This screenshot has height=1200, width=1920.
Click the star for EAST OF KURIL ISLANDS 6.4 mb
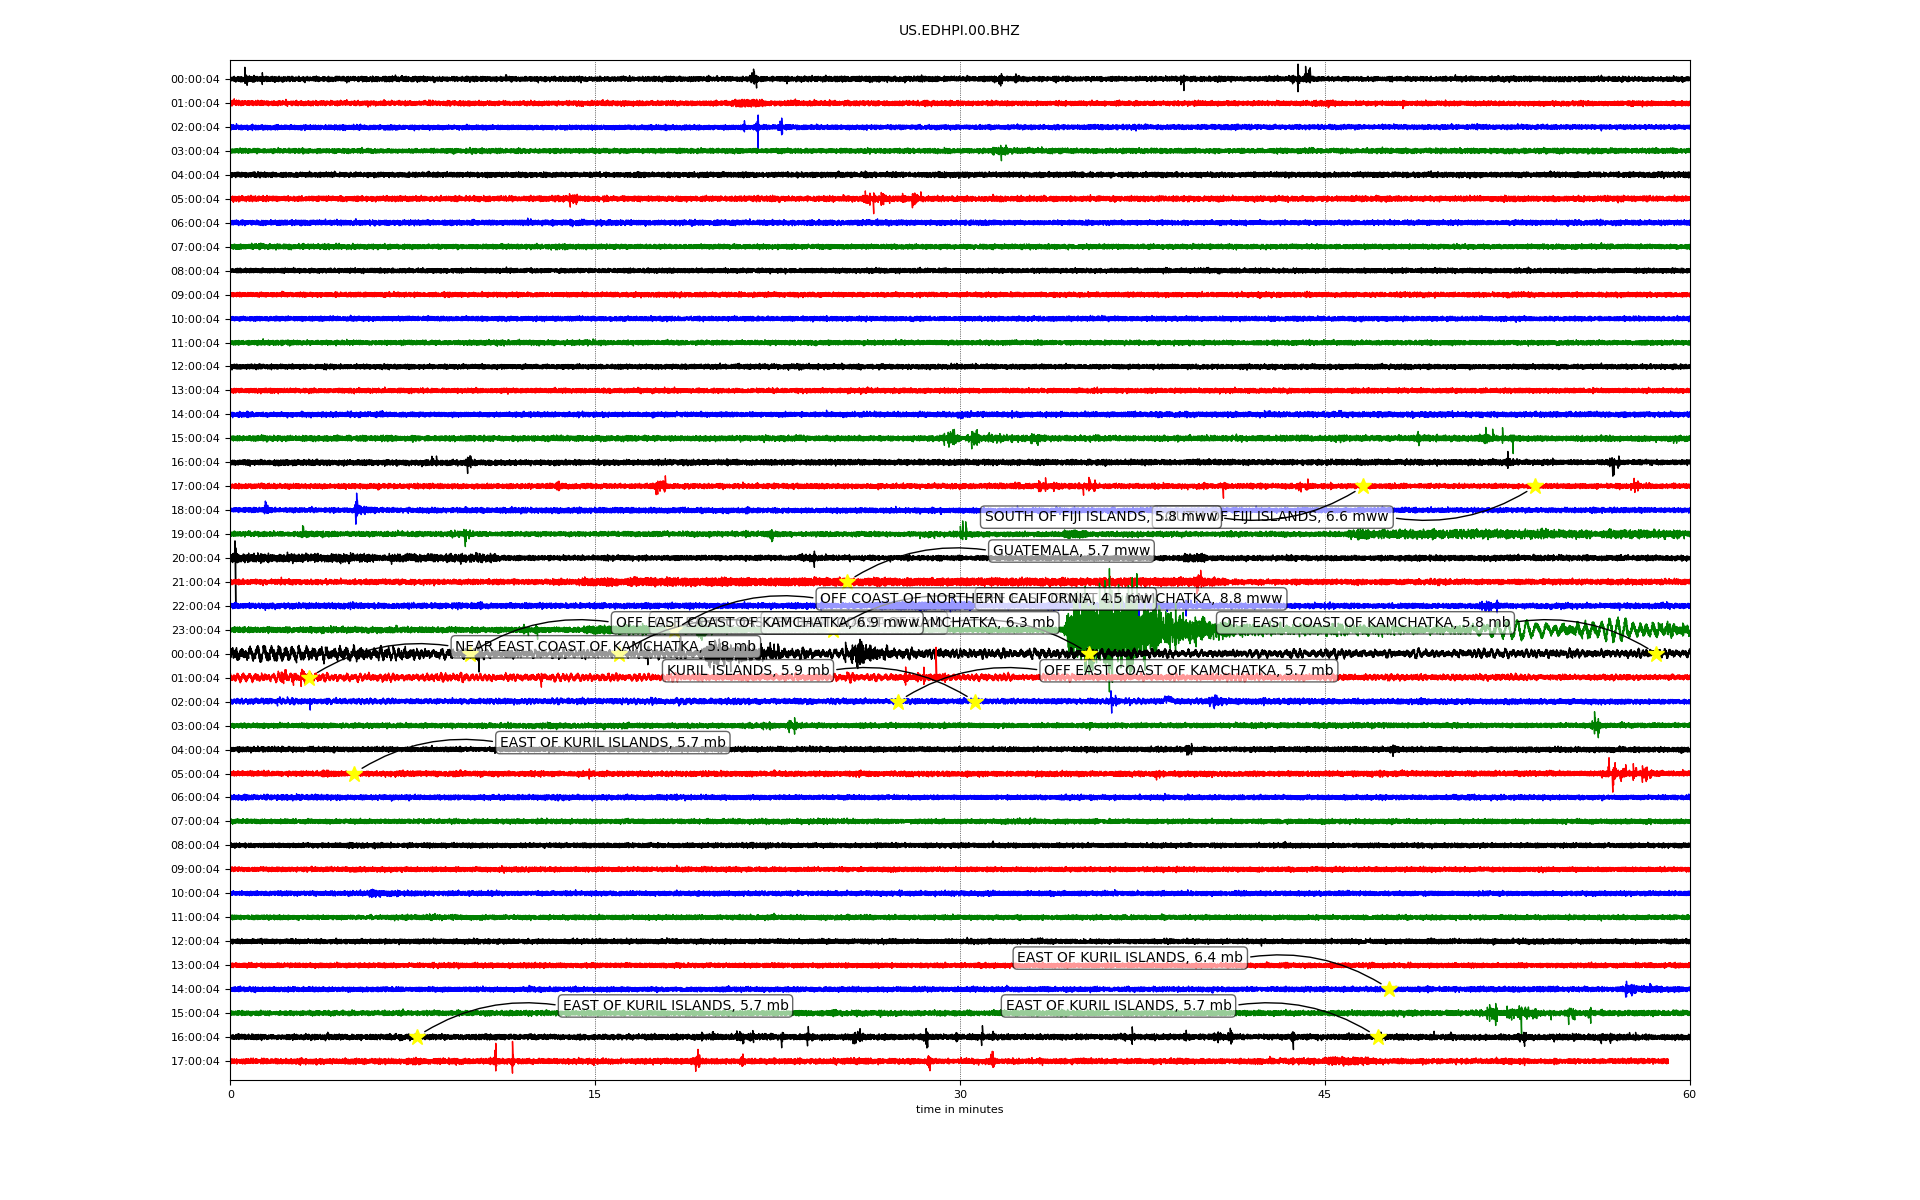(x=1389, y=989)
